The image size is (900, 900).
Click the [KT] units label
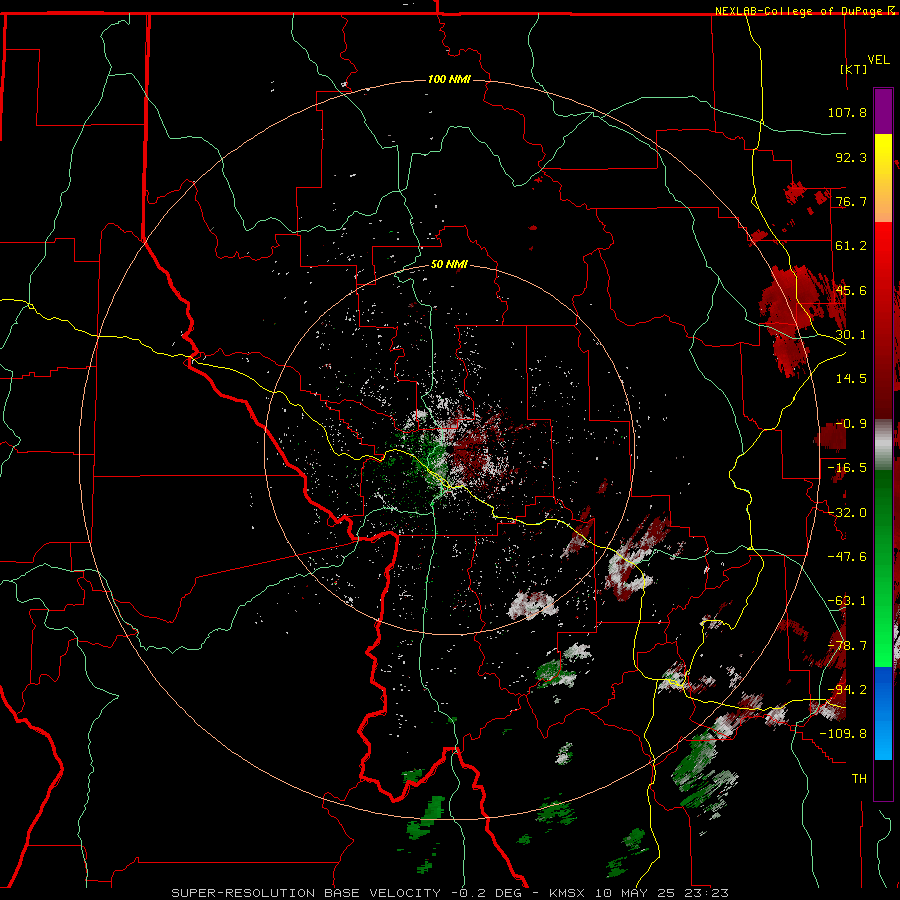point(854,69)
